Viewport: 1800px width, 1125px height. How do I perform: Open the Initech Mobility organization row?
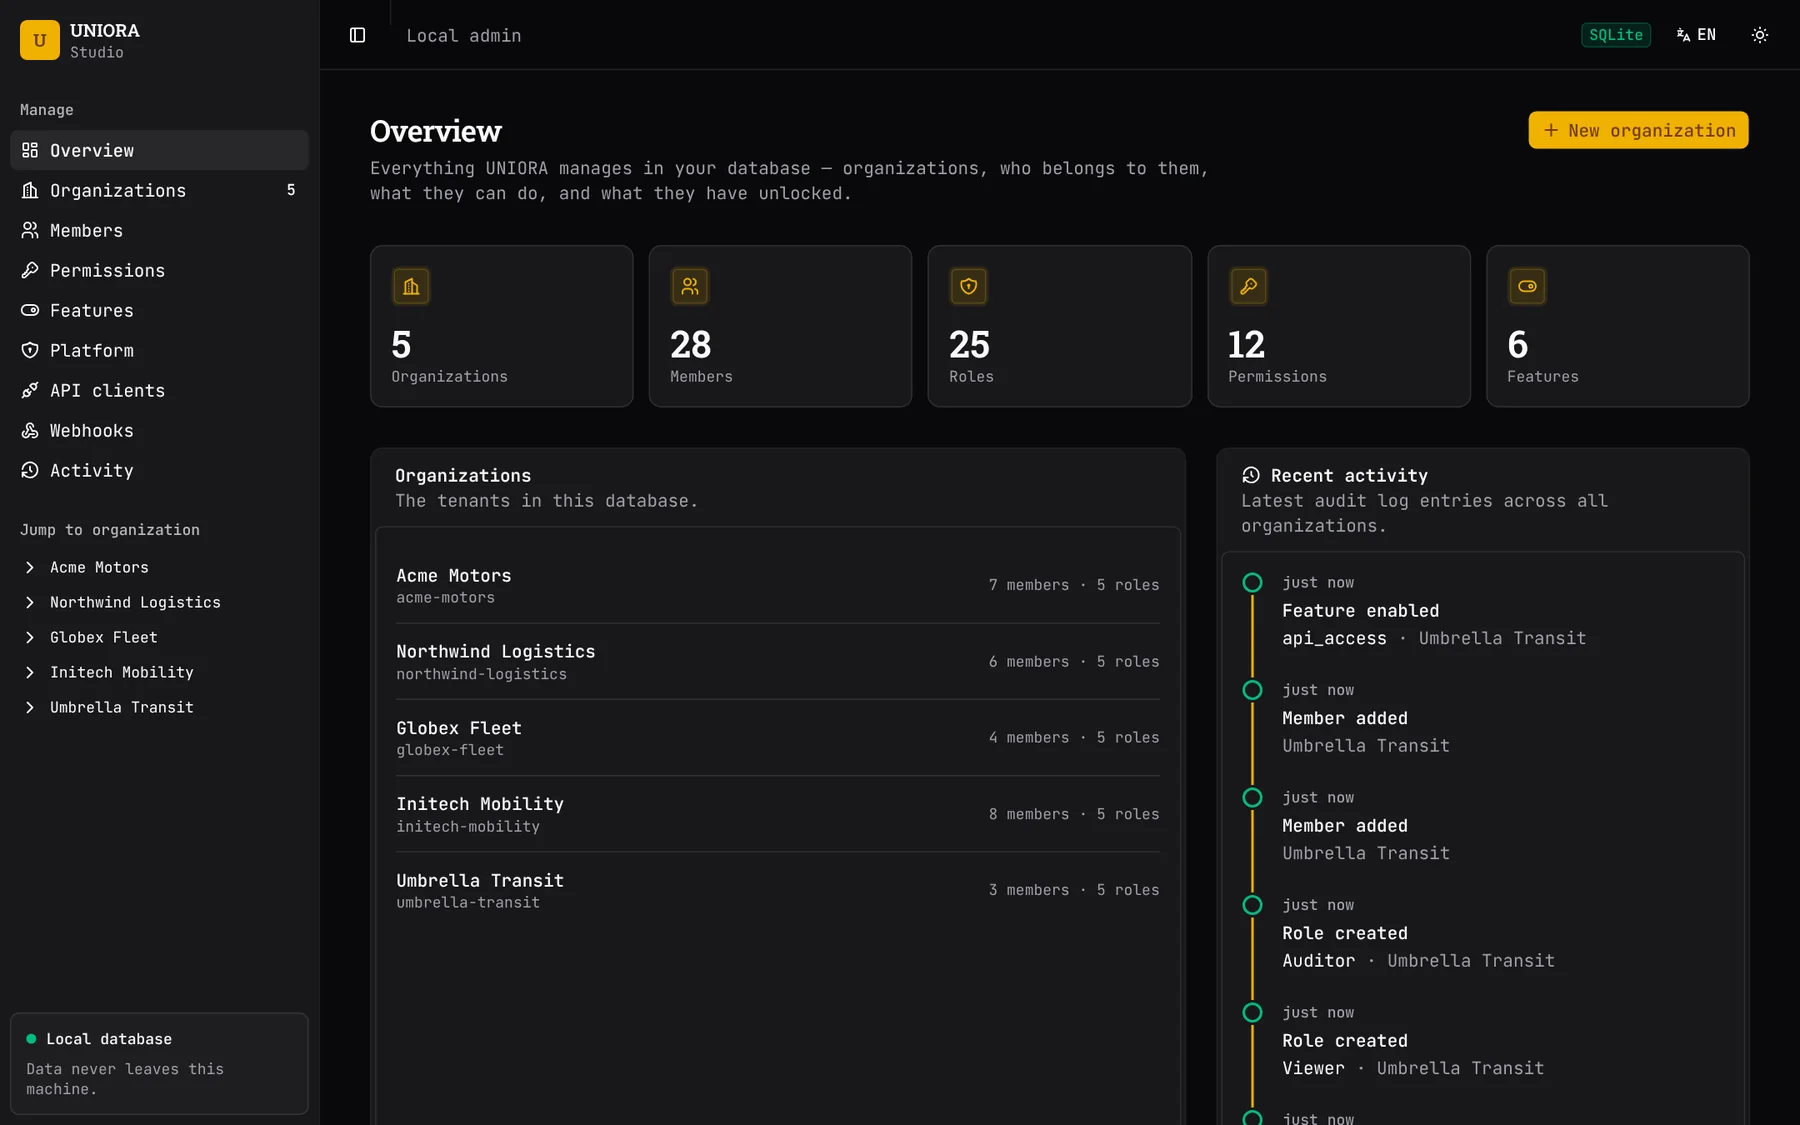pyautogui.click(x=777, y=814)
